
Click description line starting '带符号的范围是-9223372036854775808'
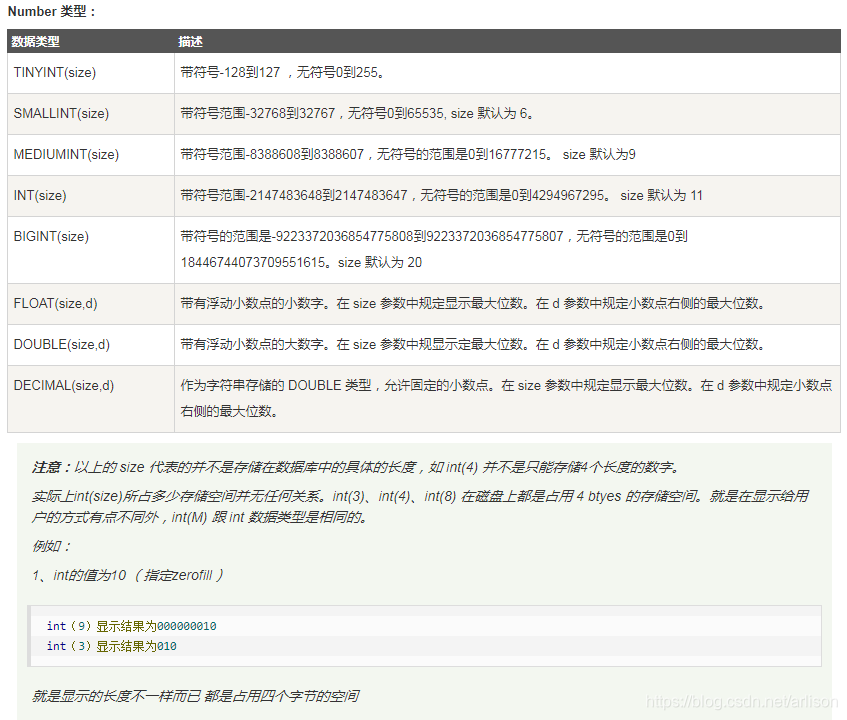434,237
